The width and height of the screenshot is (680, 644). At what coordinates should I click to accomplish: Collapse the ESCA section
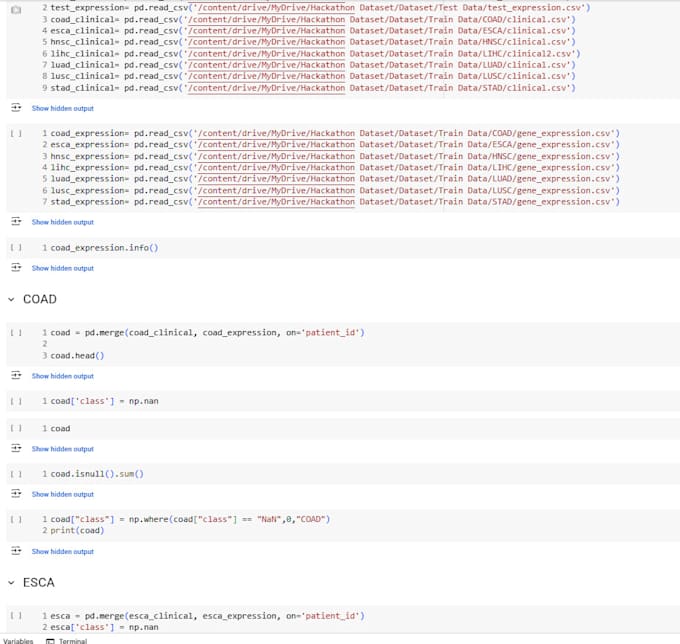[x=11, y=581]
